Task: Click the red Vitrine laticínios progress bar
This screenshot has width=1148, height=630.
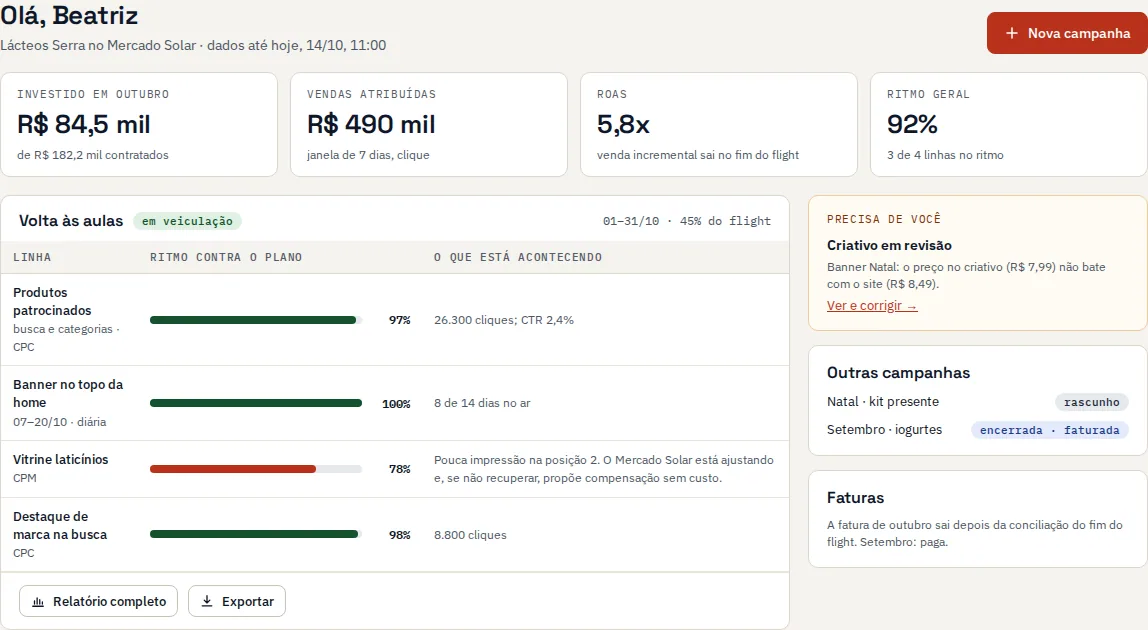Action: (x=256, y=469)
